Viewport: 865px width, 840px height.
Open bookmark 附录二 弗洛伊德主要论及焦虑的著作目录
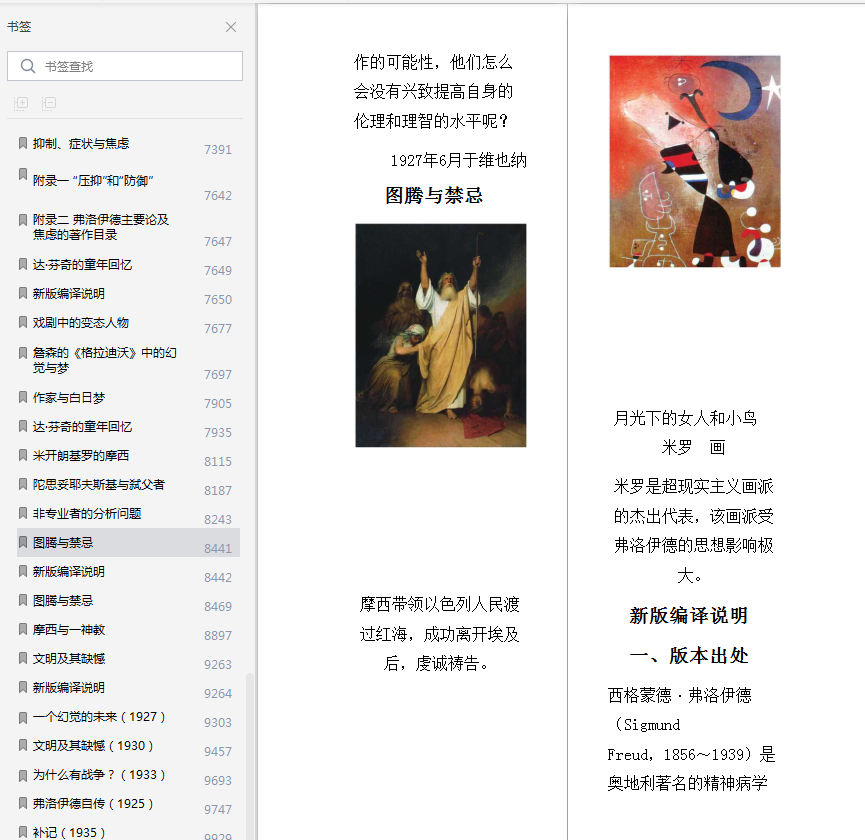(x=100, y=227)
